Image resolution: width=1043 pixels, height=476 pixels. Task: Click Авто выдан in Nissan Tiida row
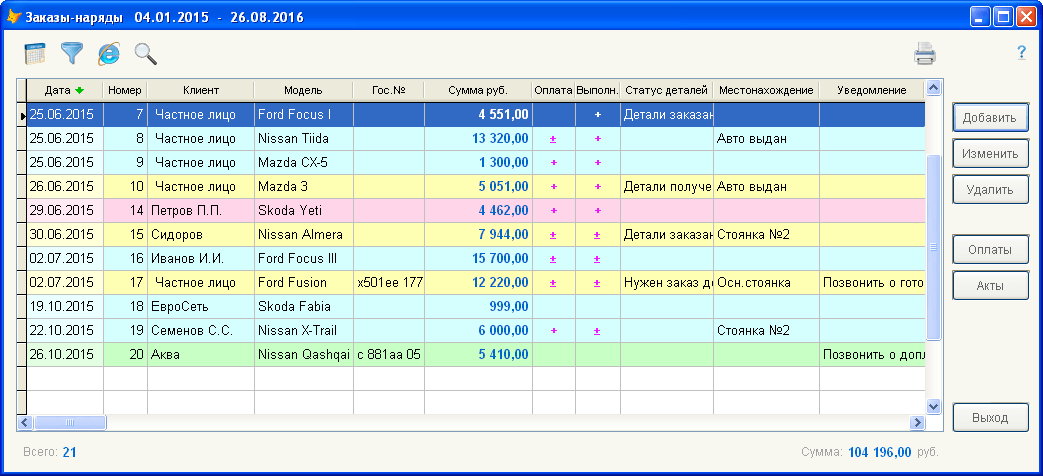766,139
